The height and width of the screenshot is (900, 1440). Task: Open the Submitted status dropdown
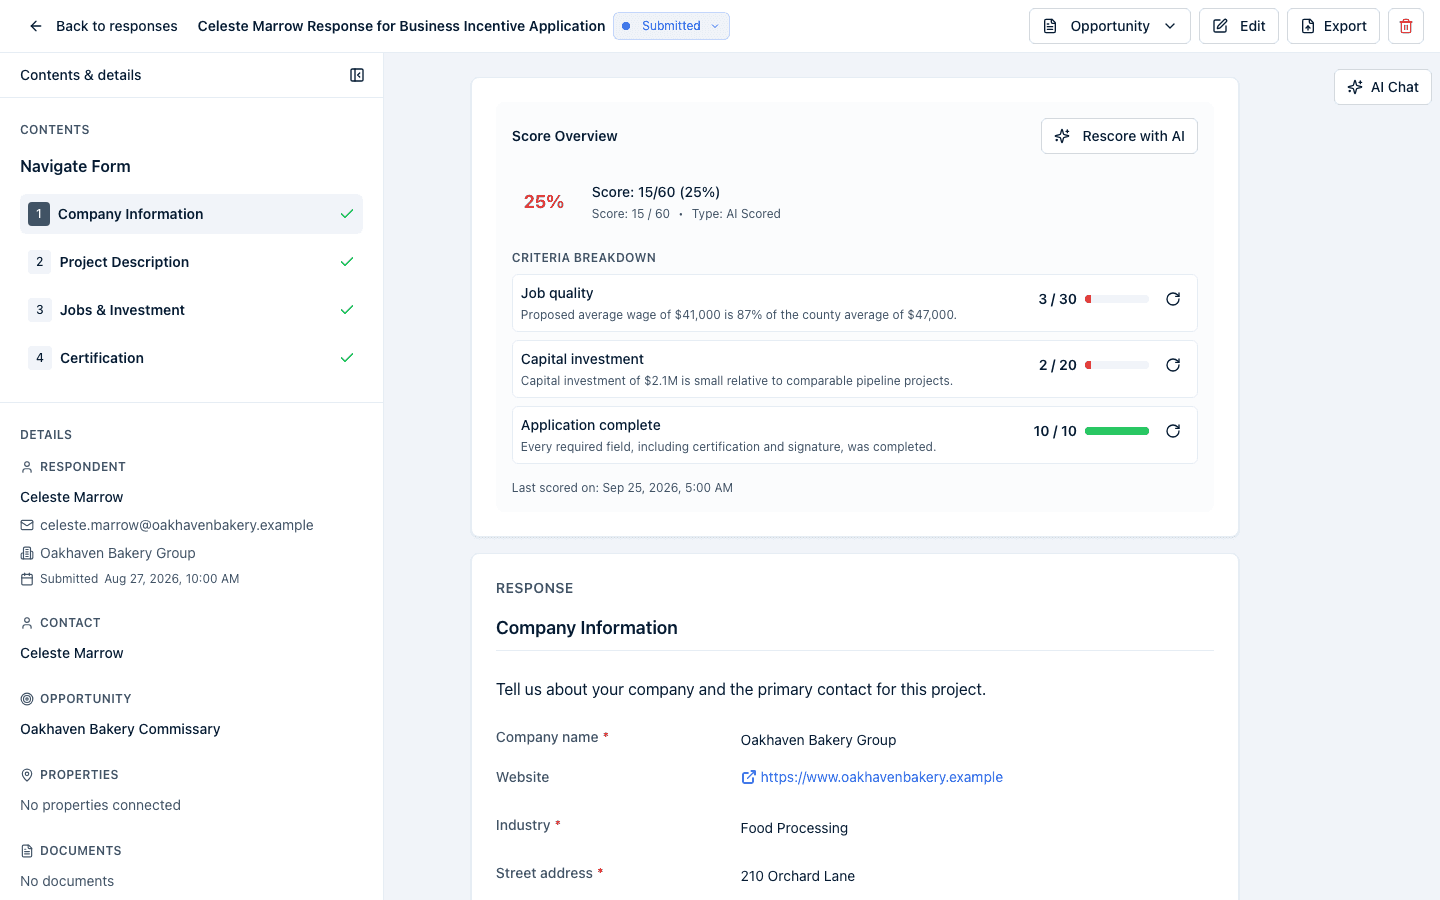pos(671,26)
